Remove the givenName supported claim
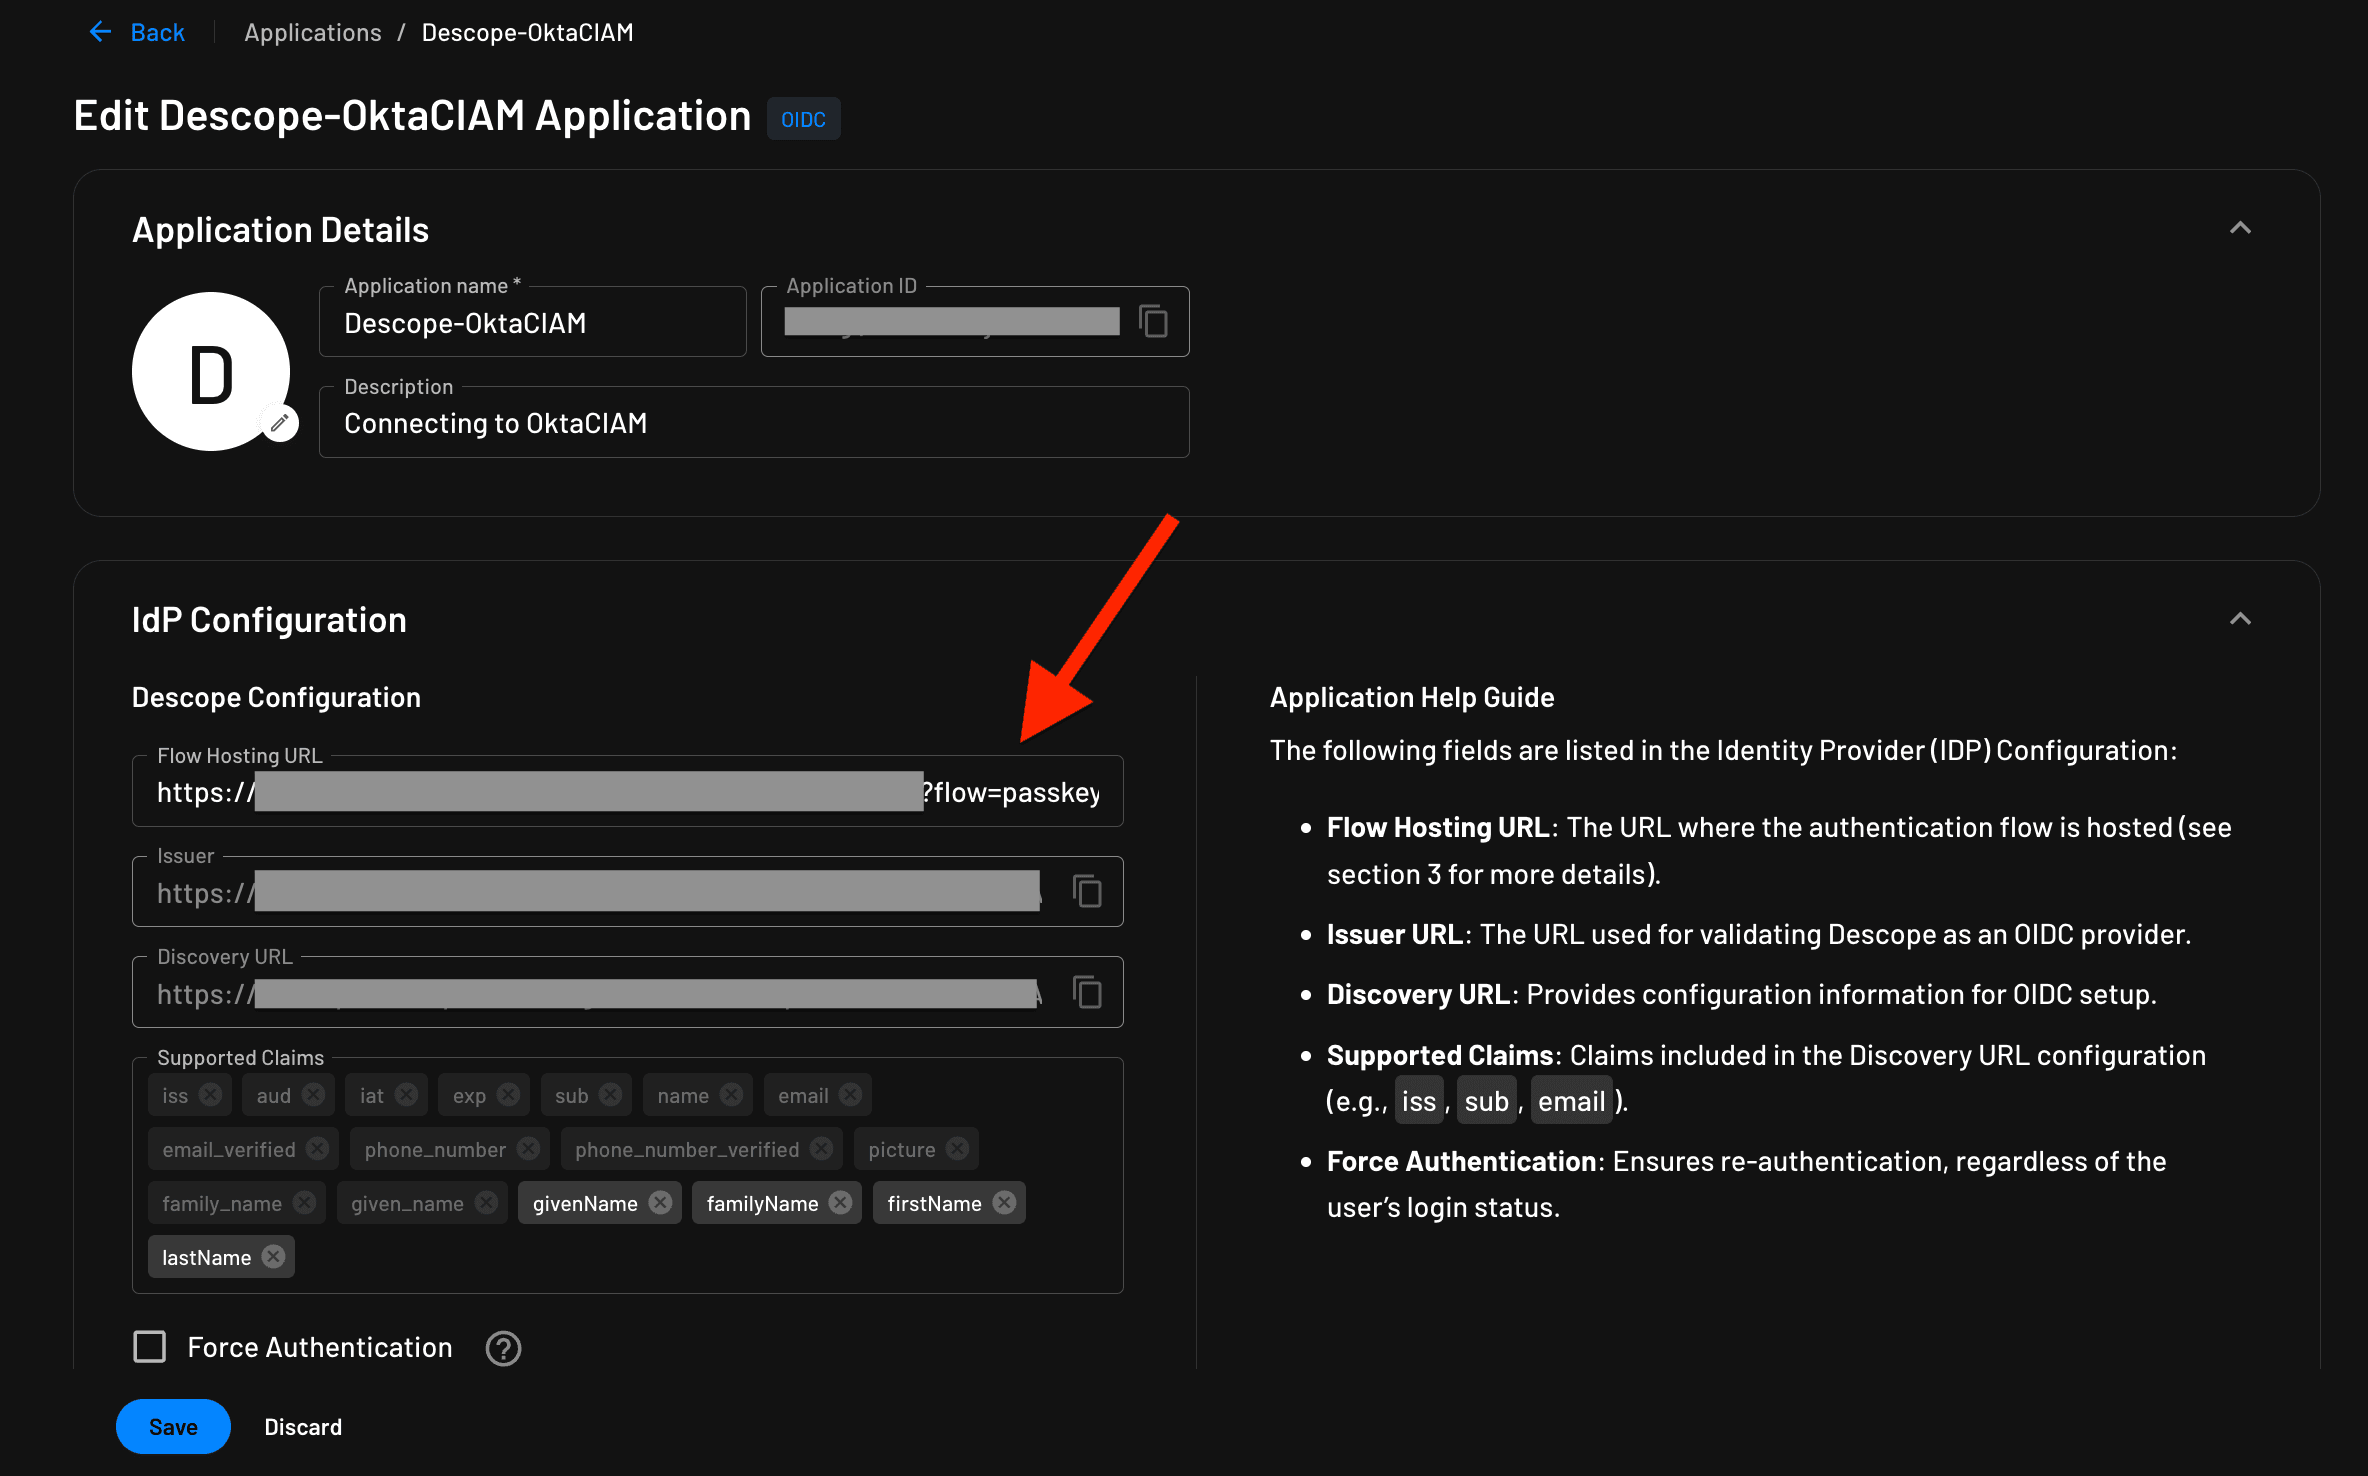Viewport: 2368px width, 1476px height. (659, 1202)
